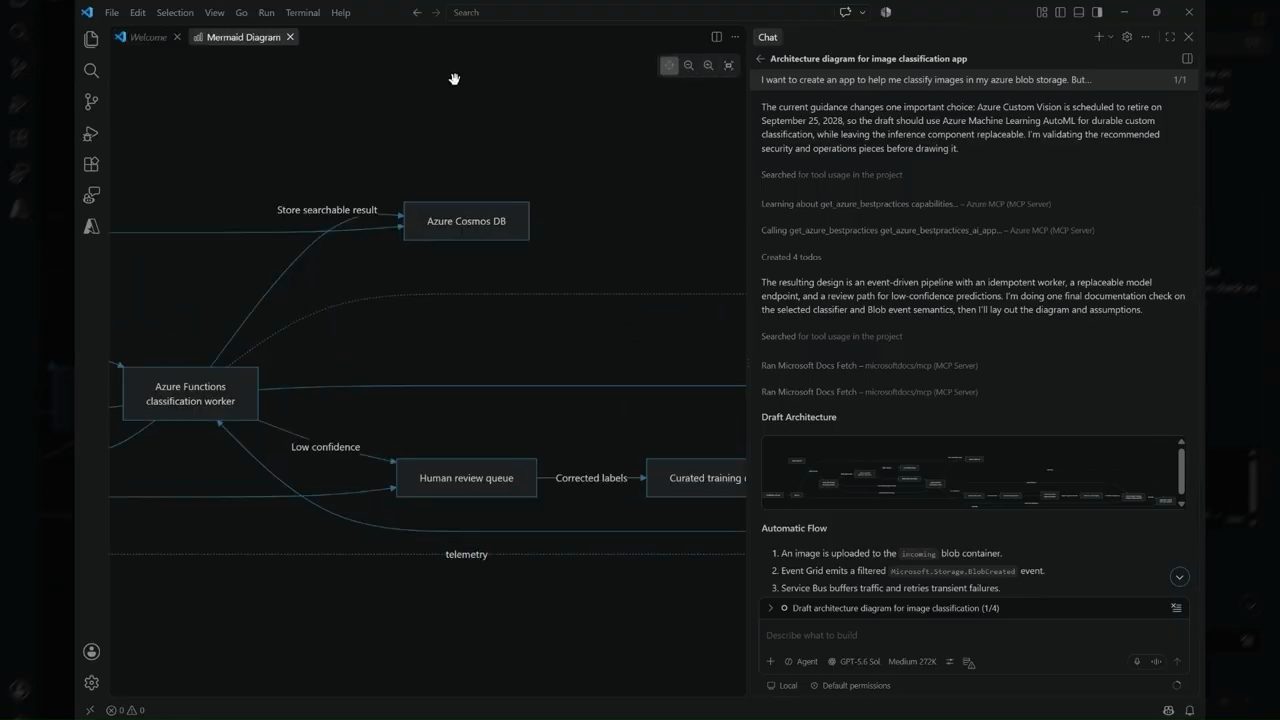
Task: Go back to the chat sessions list
Action: (760, 59)
